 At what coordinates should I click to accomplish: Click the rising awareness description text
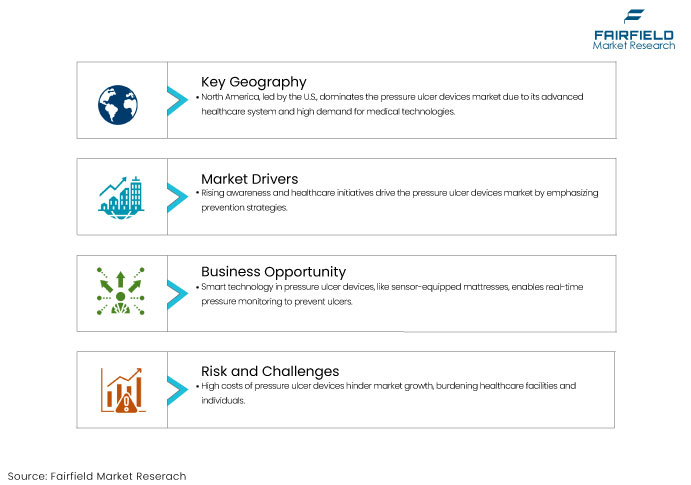[397, 200]
